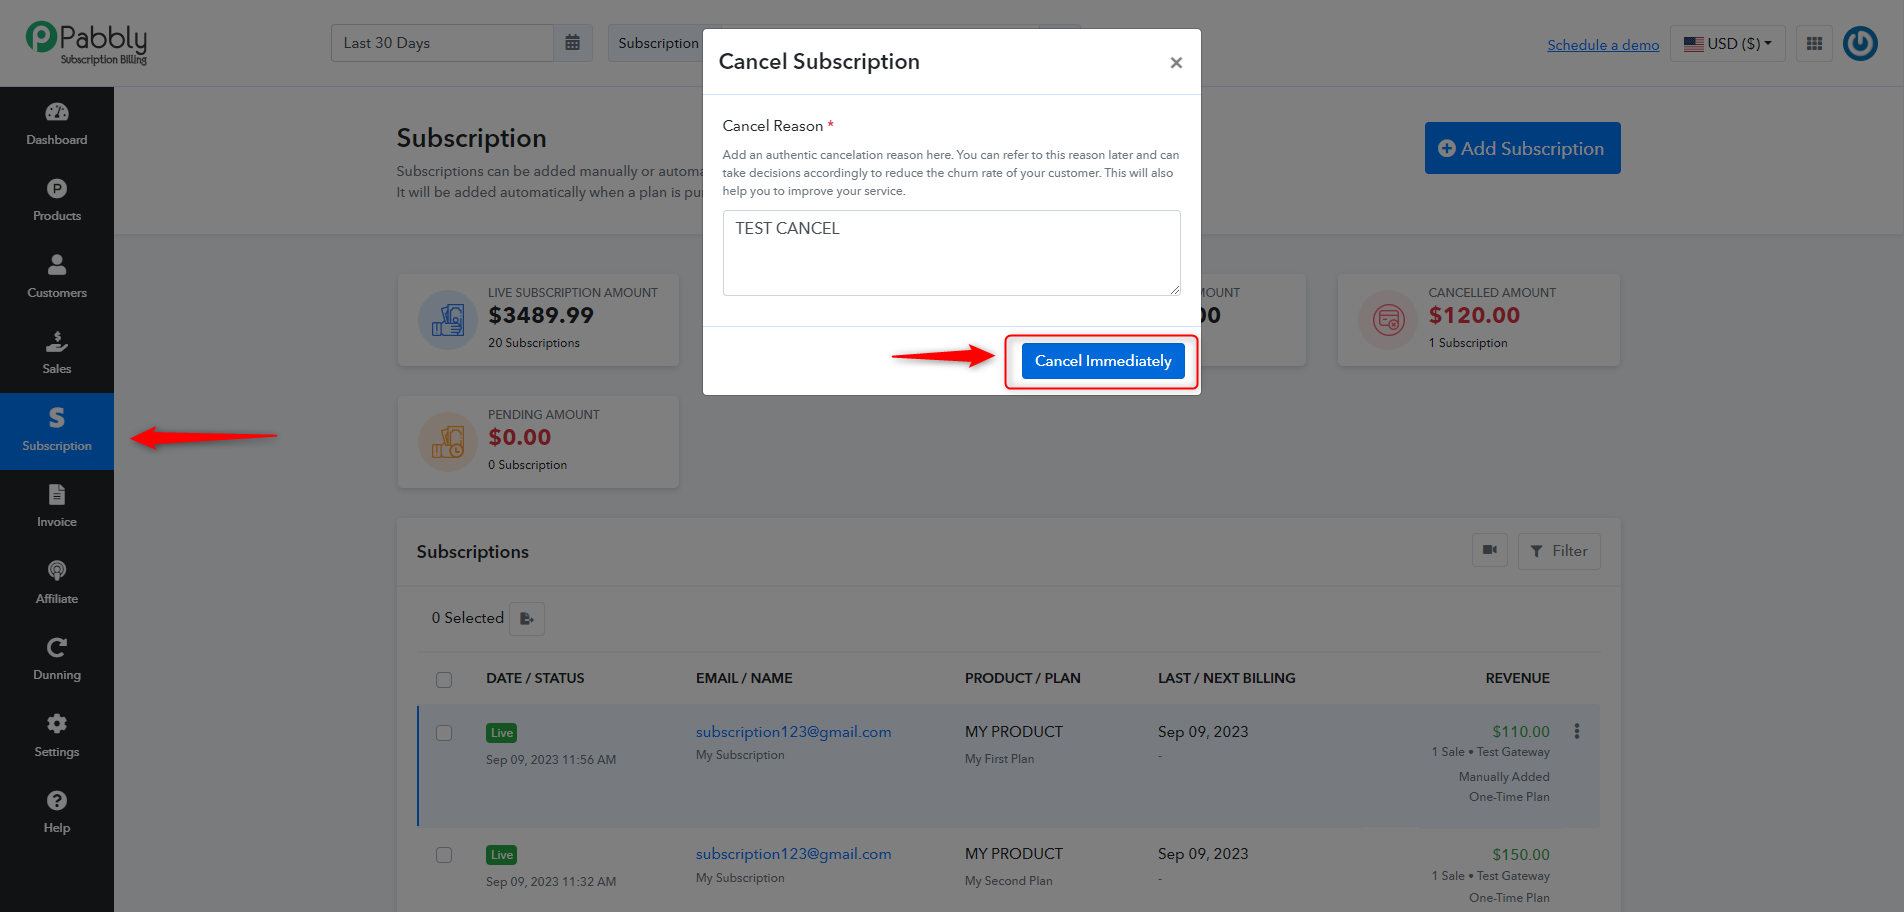Open the Last 30 Days date range selector
Image resolution: width=1904 pixels, height=912 pixels.
pos(442,43)
